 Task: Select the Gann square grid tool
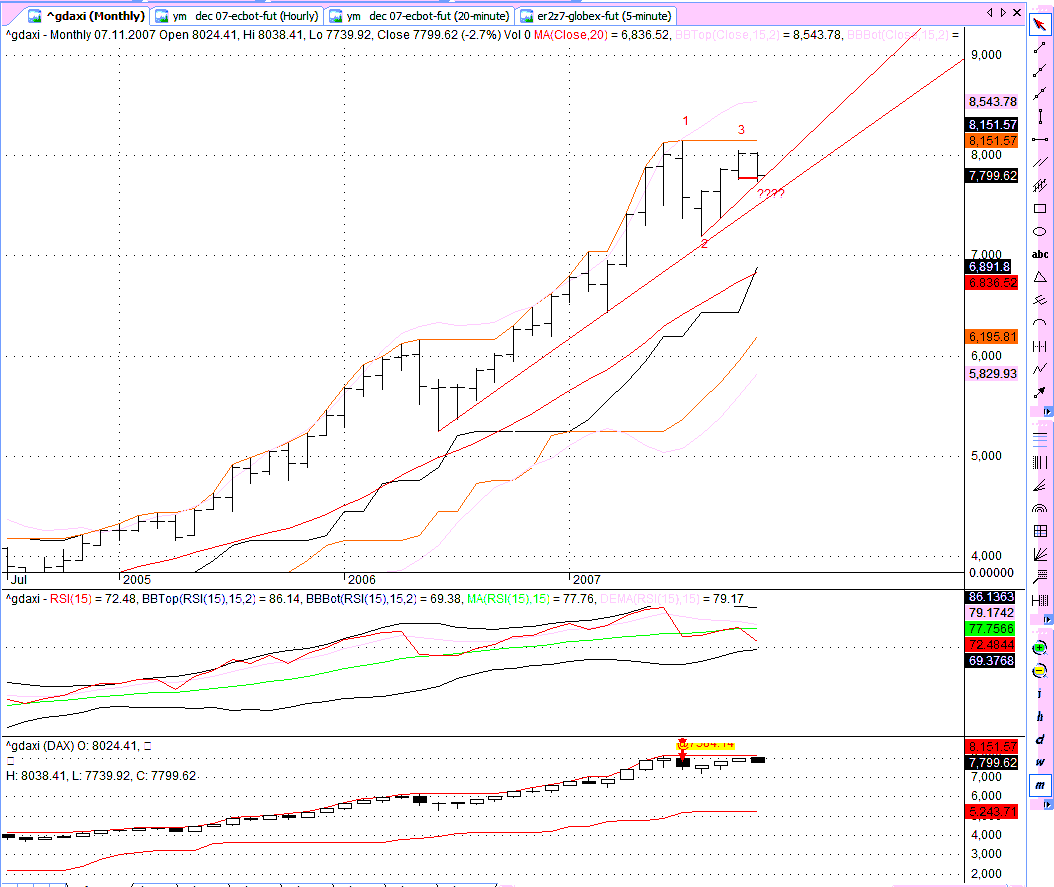click(1040, 531)
